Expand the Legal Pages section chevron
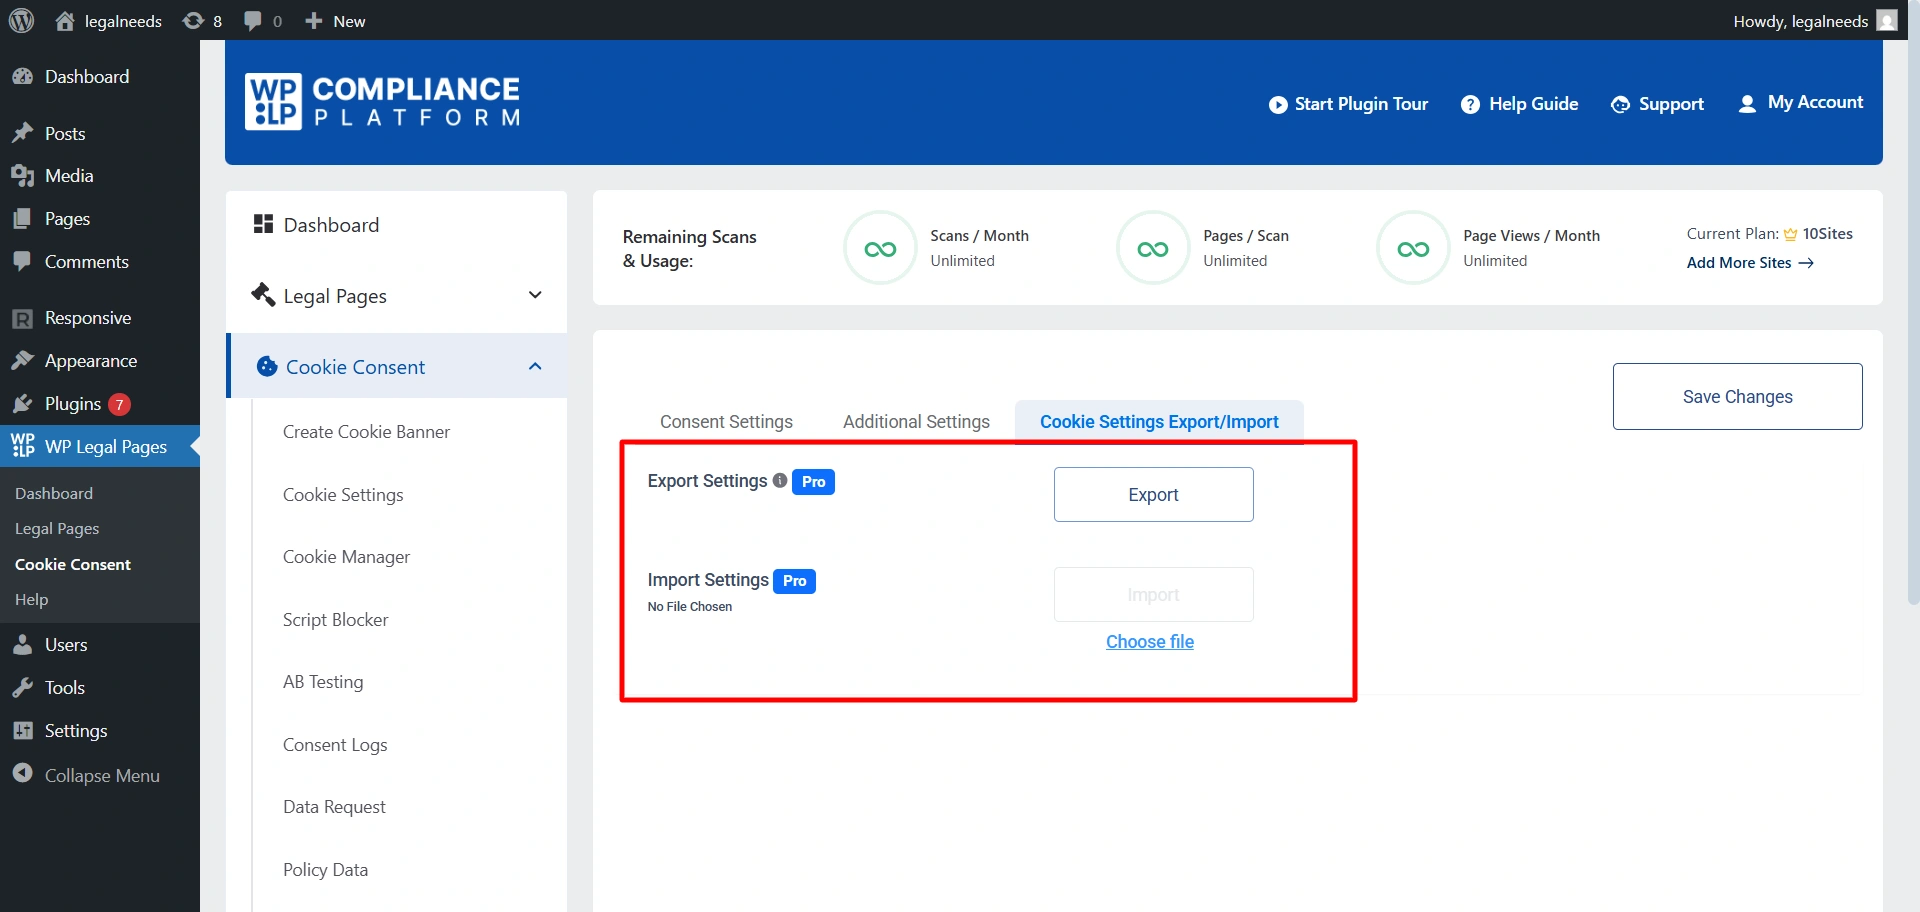 point(535,295)
